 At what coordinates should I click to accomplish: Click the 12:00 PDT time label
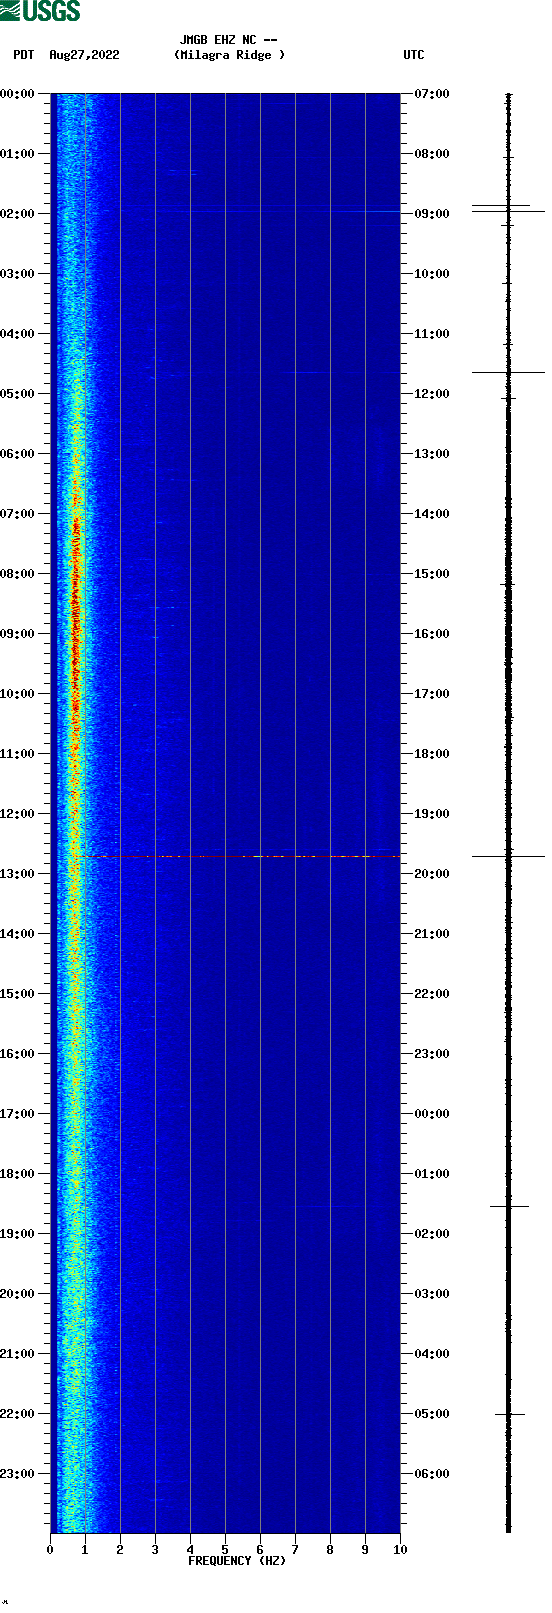[18, 814]
